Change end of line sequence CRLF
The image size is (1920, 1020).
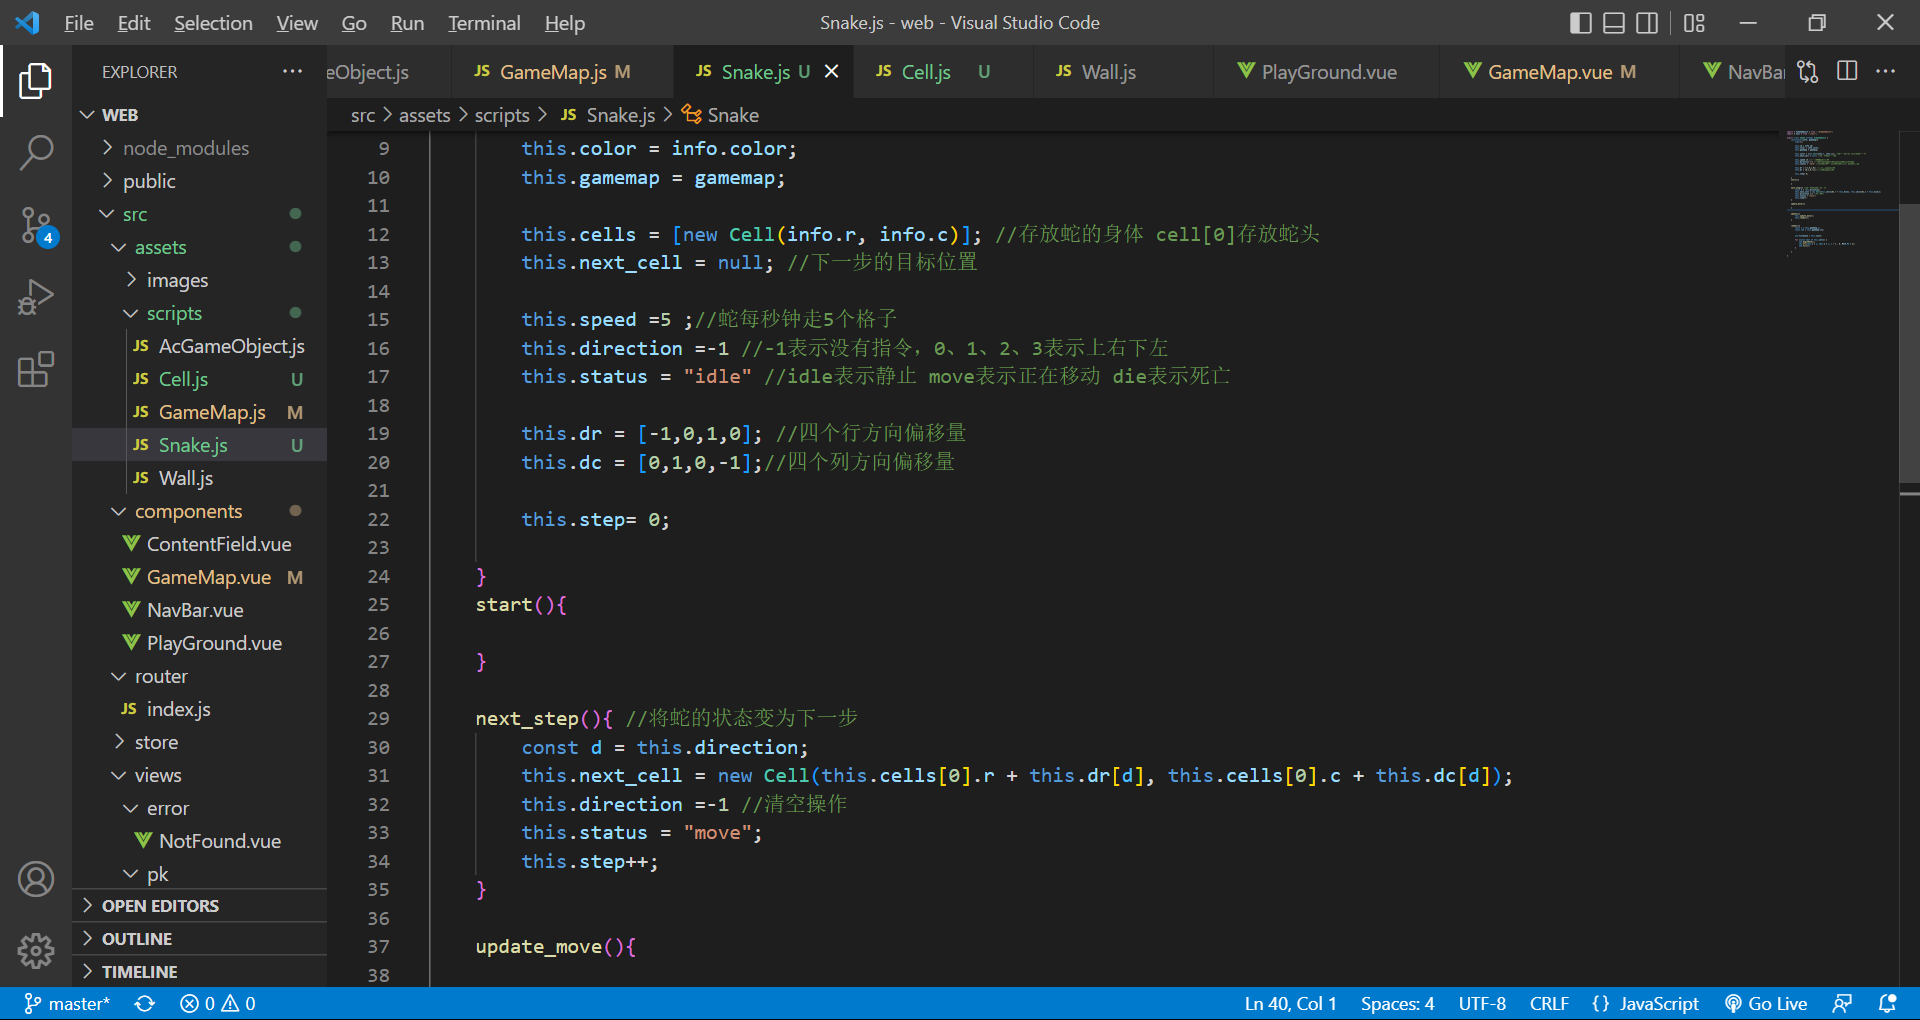point(1549,1003)
